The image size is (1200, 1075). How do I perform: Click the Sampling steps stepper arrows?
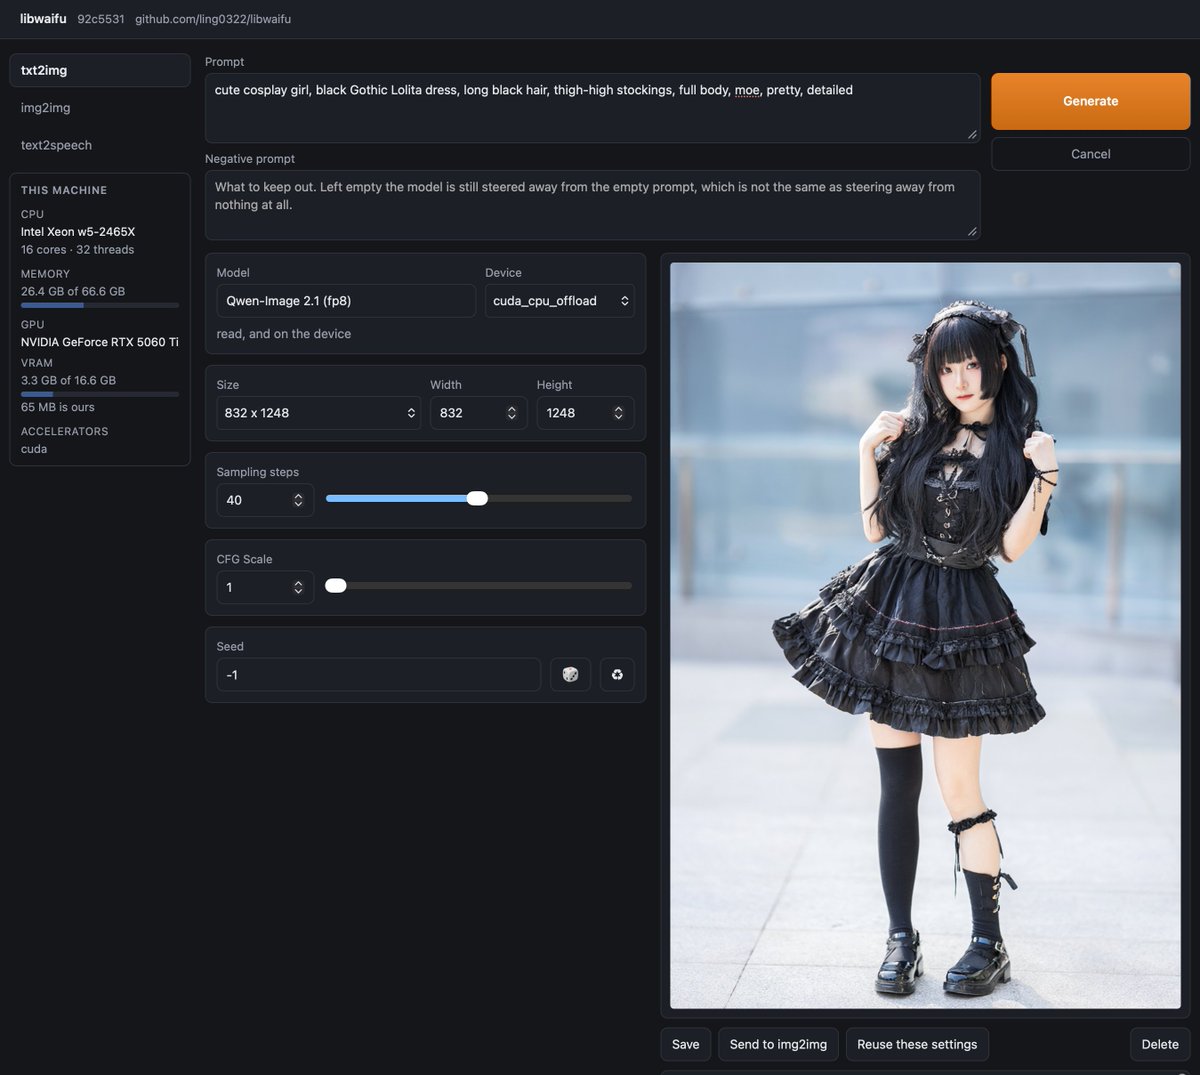(x=298, y=500)
